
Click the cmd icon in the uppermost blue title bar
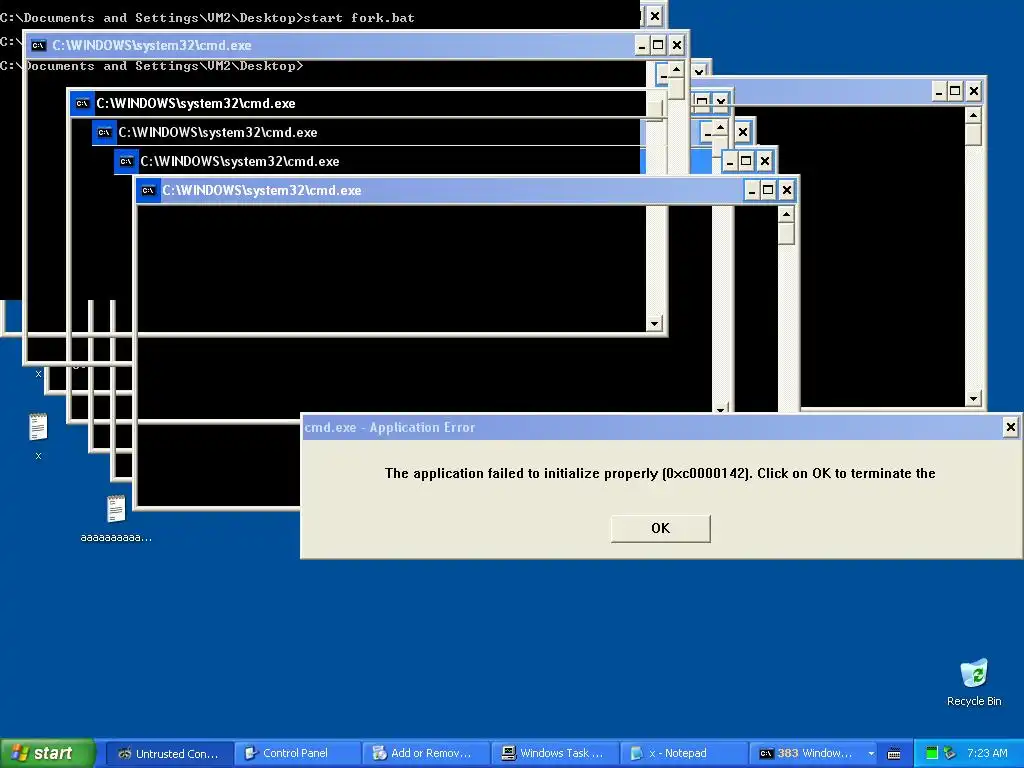[39, 45]
